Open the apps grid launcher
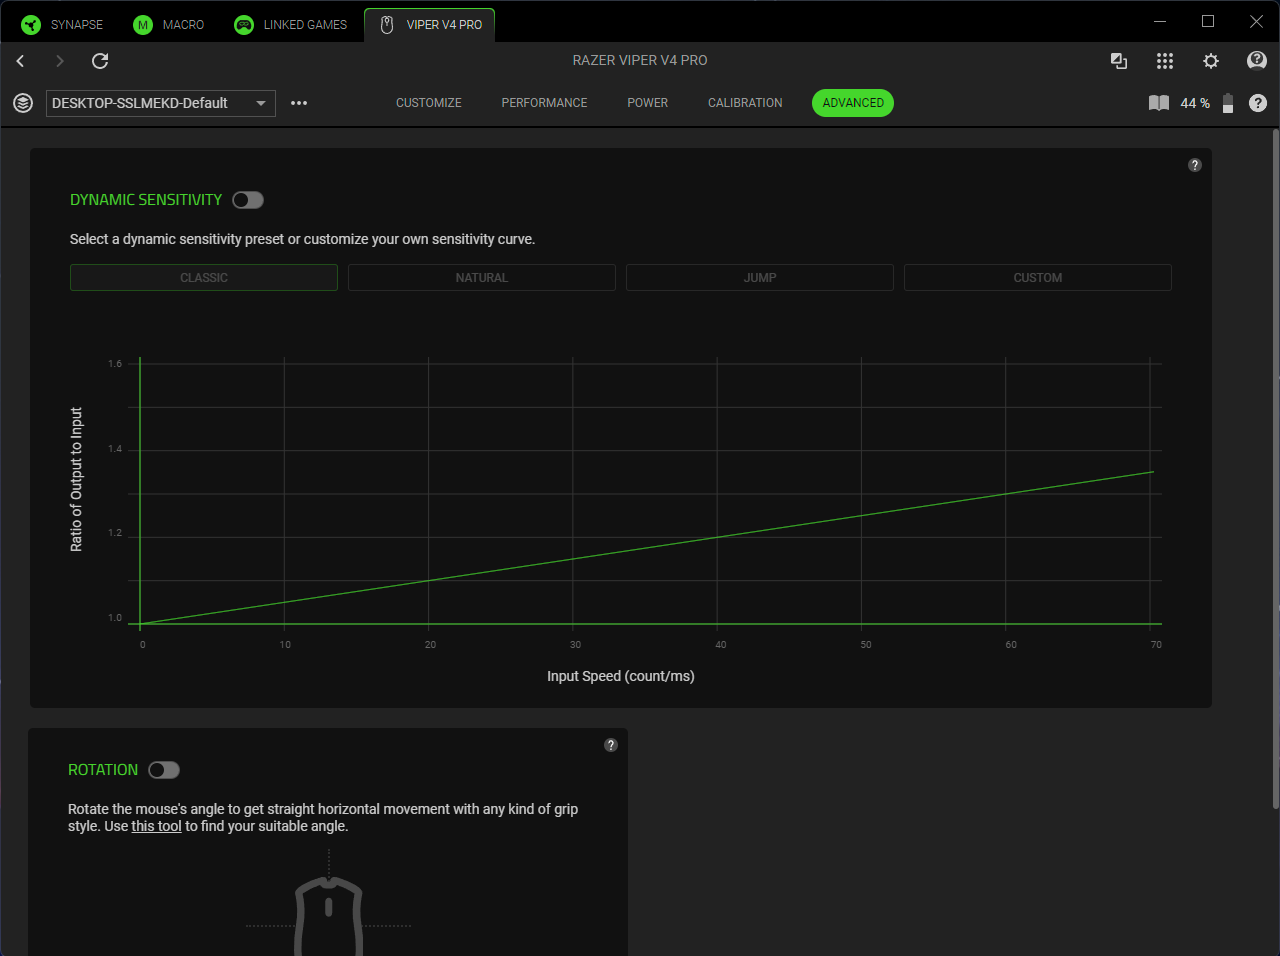Viewport: 1280px width, 956px height. point(1165,61)
